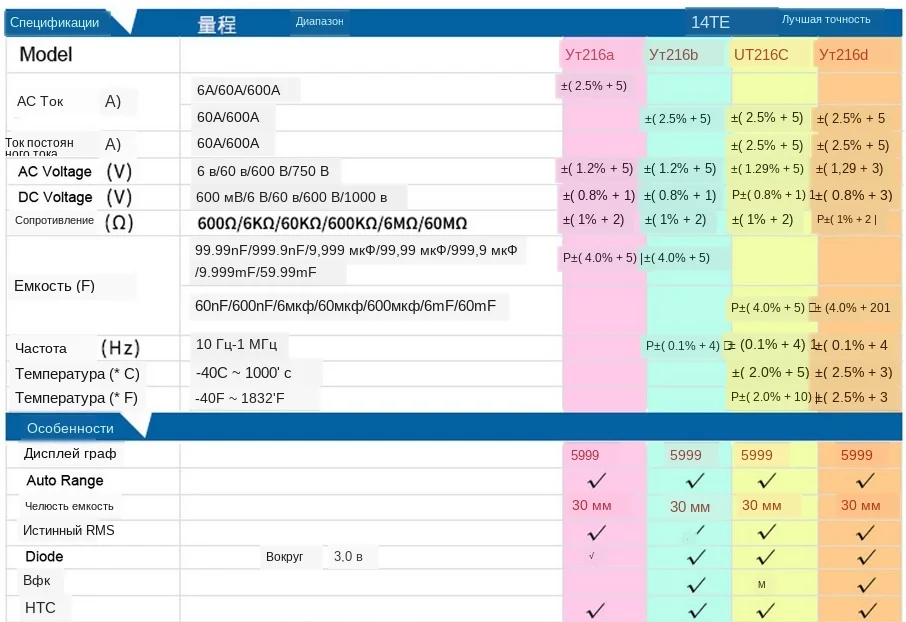This screenshot has height=622, width=906.
Task: Click the 600 мВ/6 В/60 в/600 В/1000 в range
Action: pyautogui.click(x=291, y=197)
